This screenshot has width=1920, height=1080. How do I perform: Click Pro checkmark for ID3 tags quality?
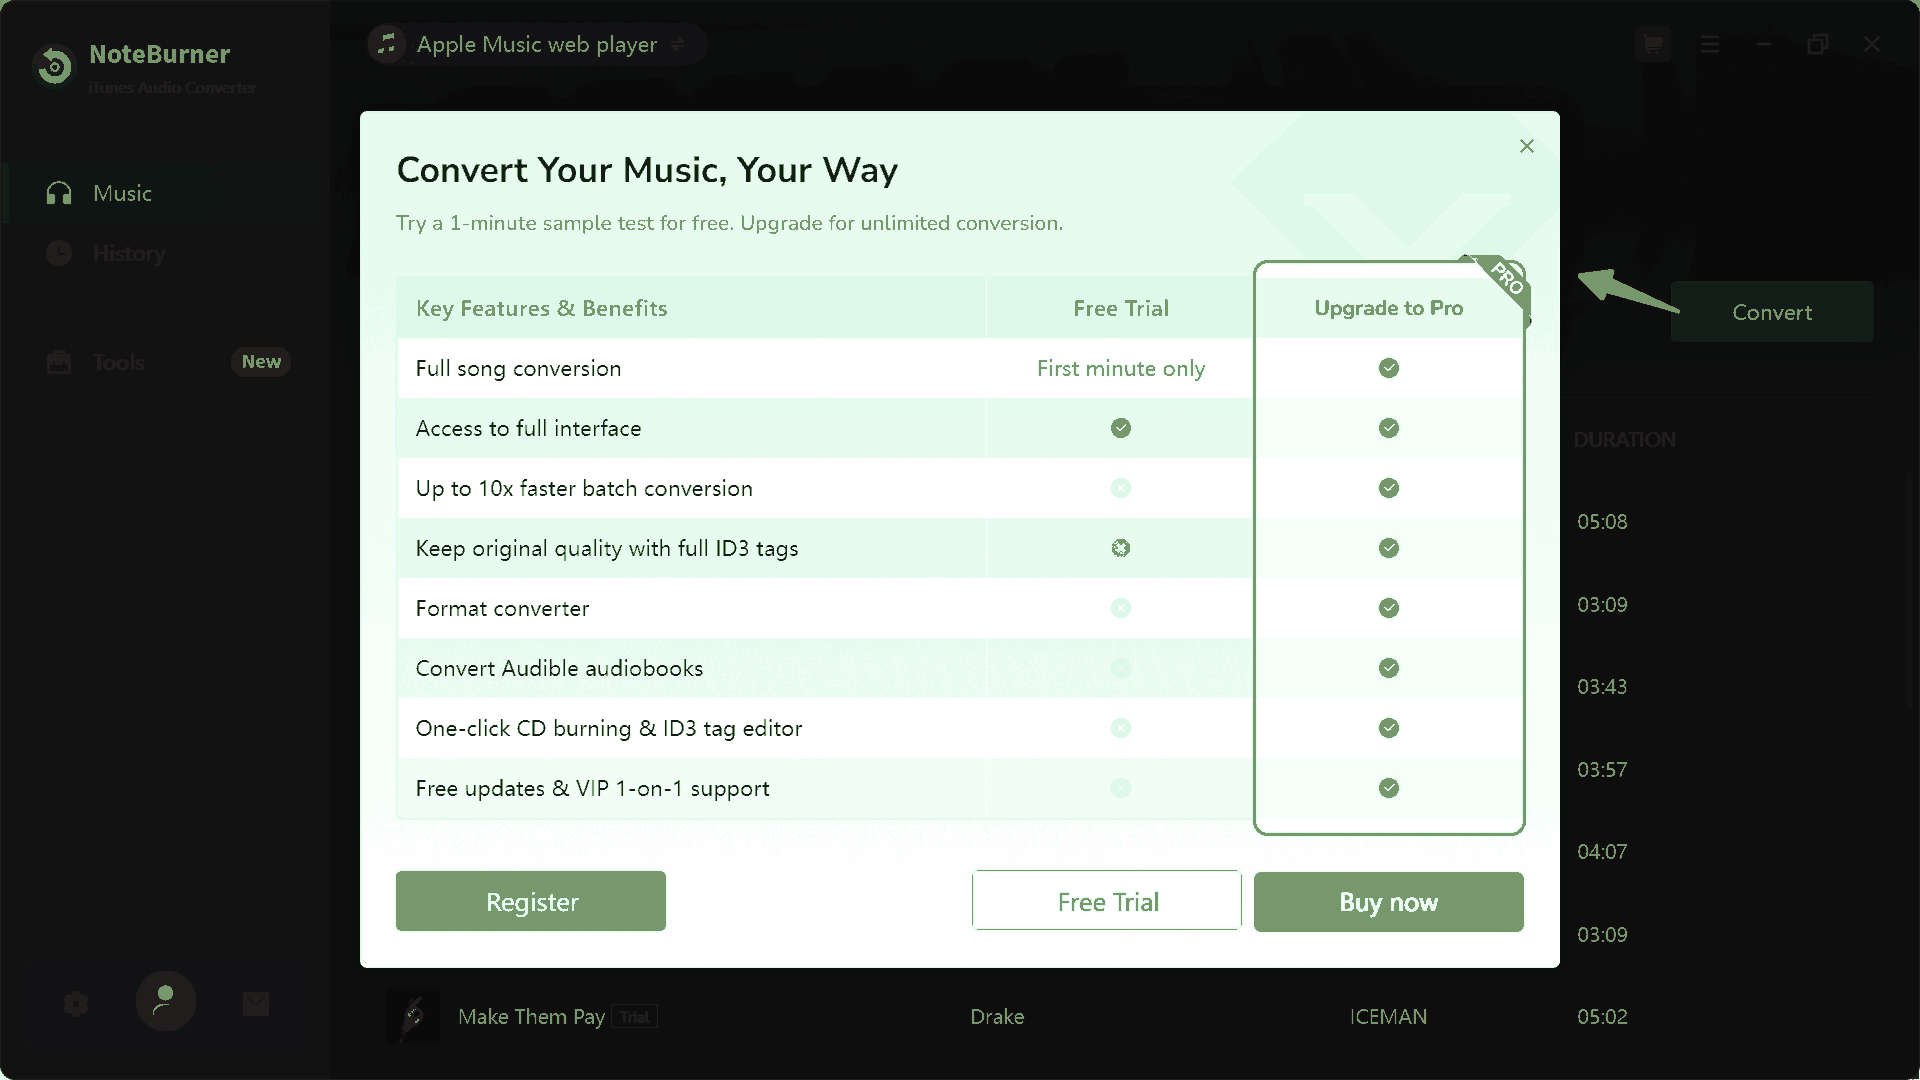tap(1389, 548)
